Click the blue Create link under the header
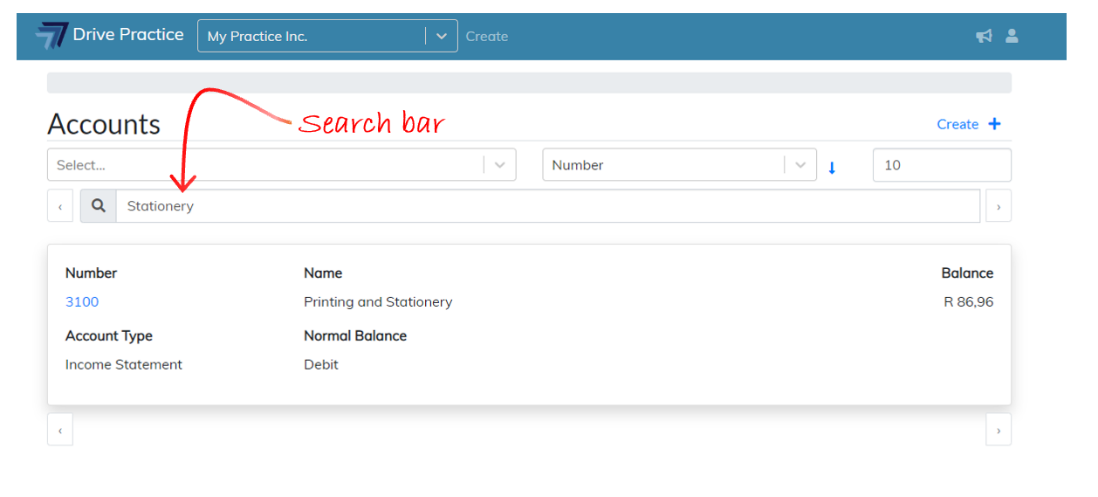 [957, 124]
